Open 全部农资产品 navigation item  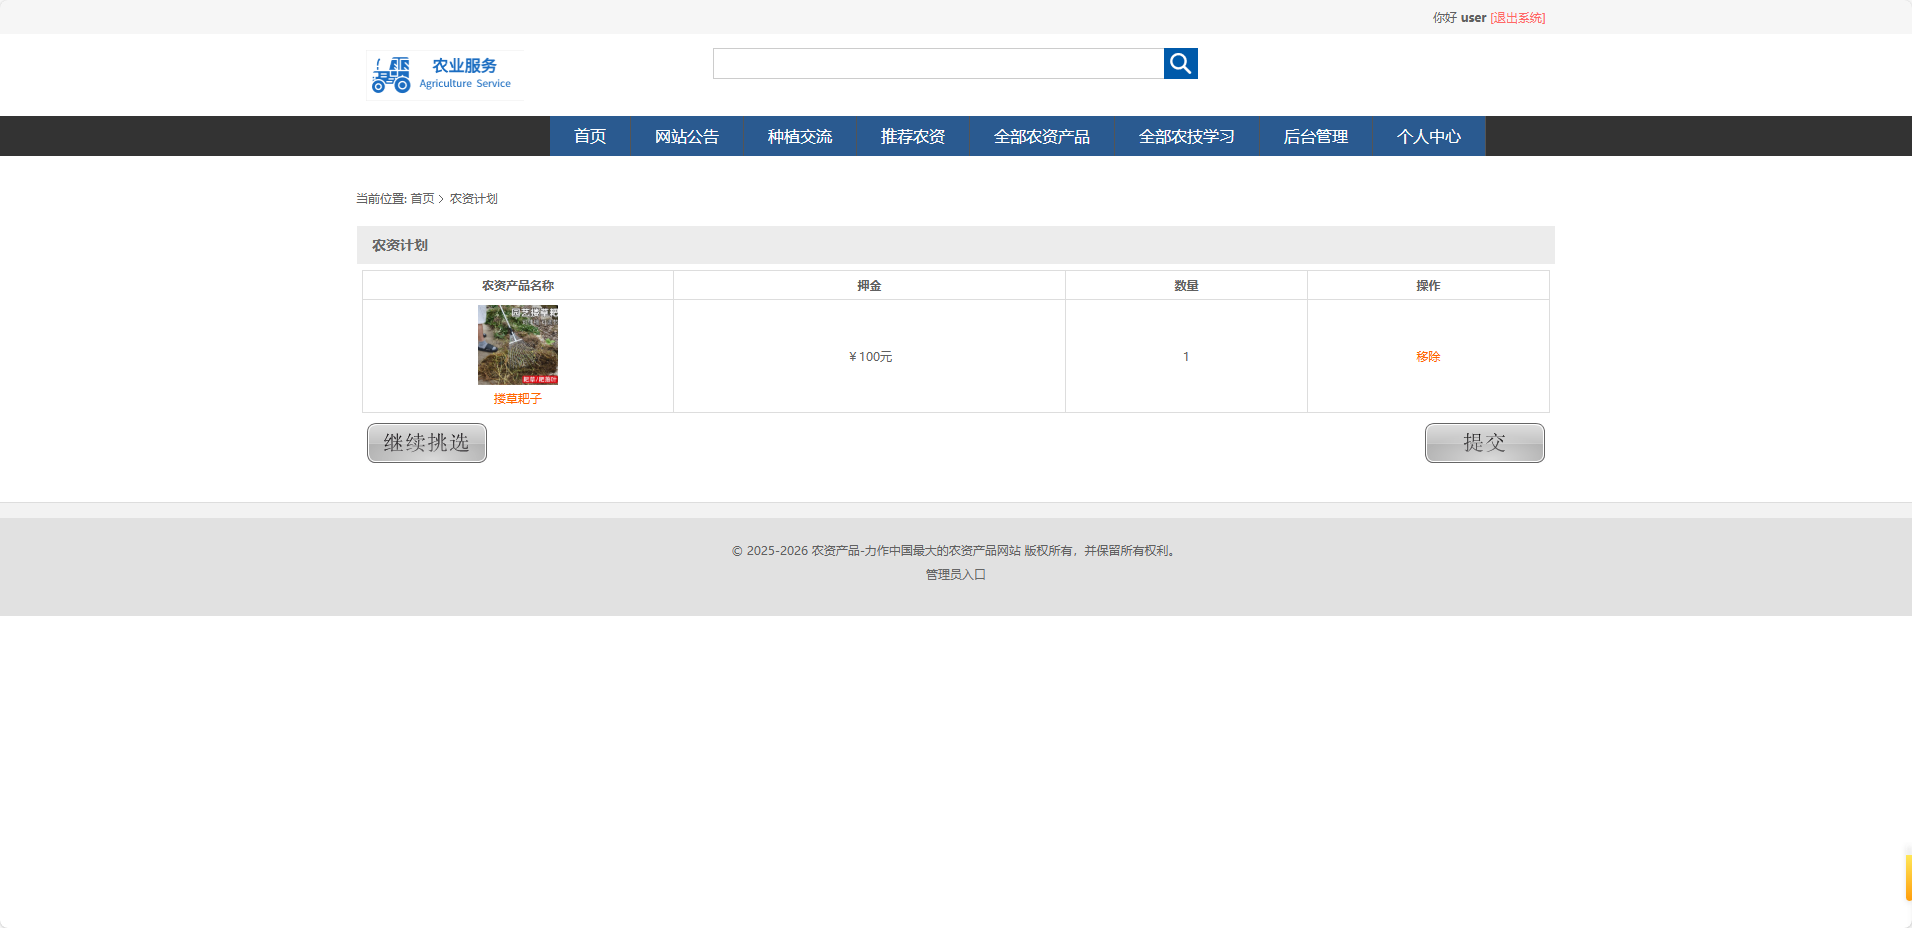click(x=1042, y=136)
